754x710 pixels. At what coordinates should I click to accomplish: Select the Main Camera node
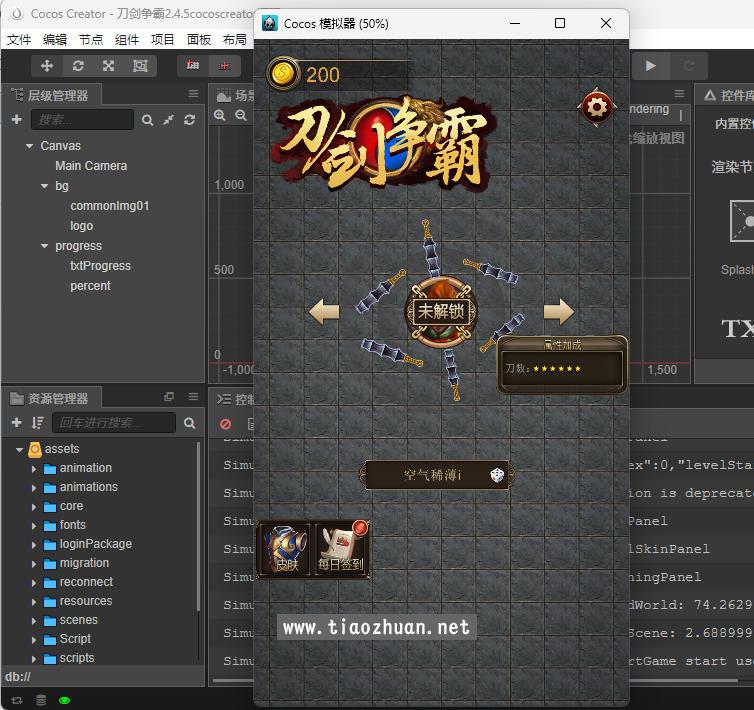pos(91,166)
